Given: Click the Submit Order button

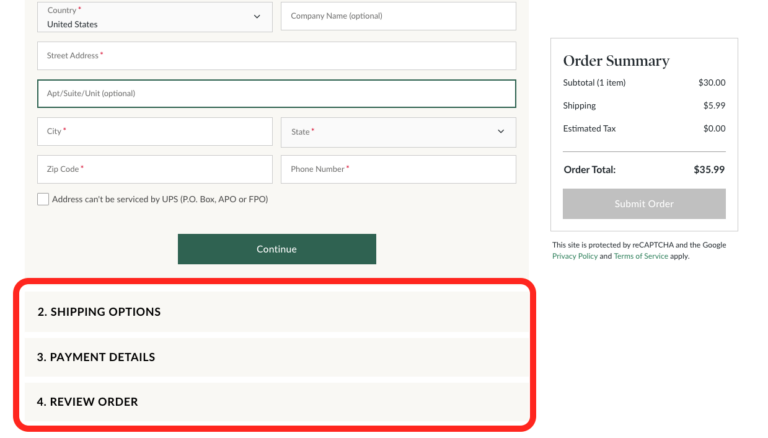Looking at the screenshot, I should tap(644, 204).
